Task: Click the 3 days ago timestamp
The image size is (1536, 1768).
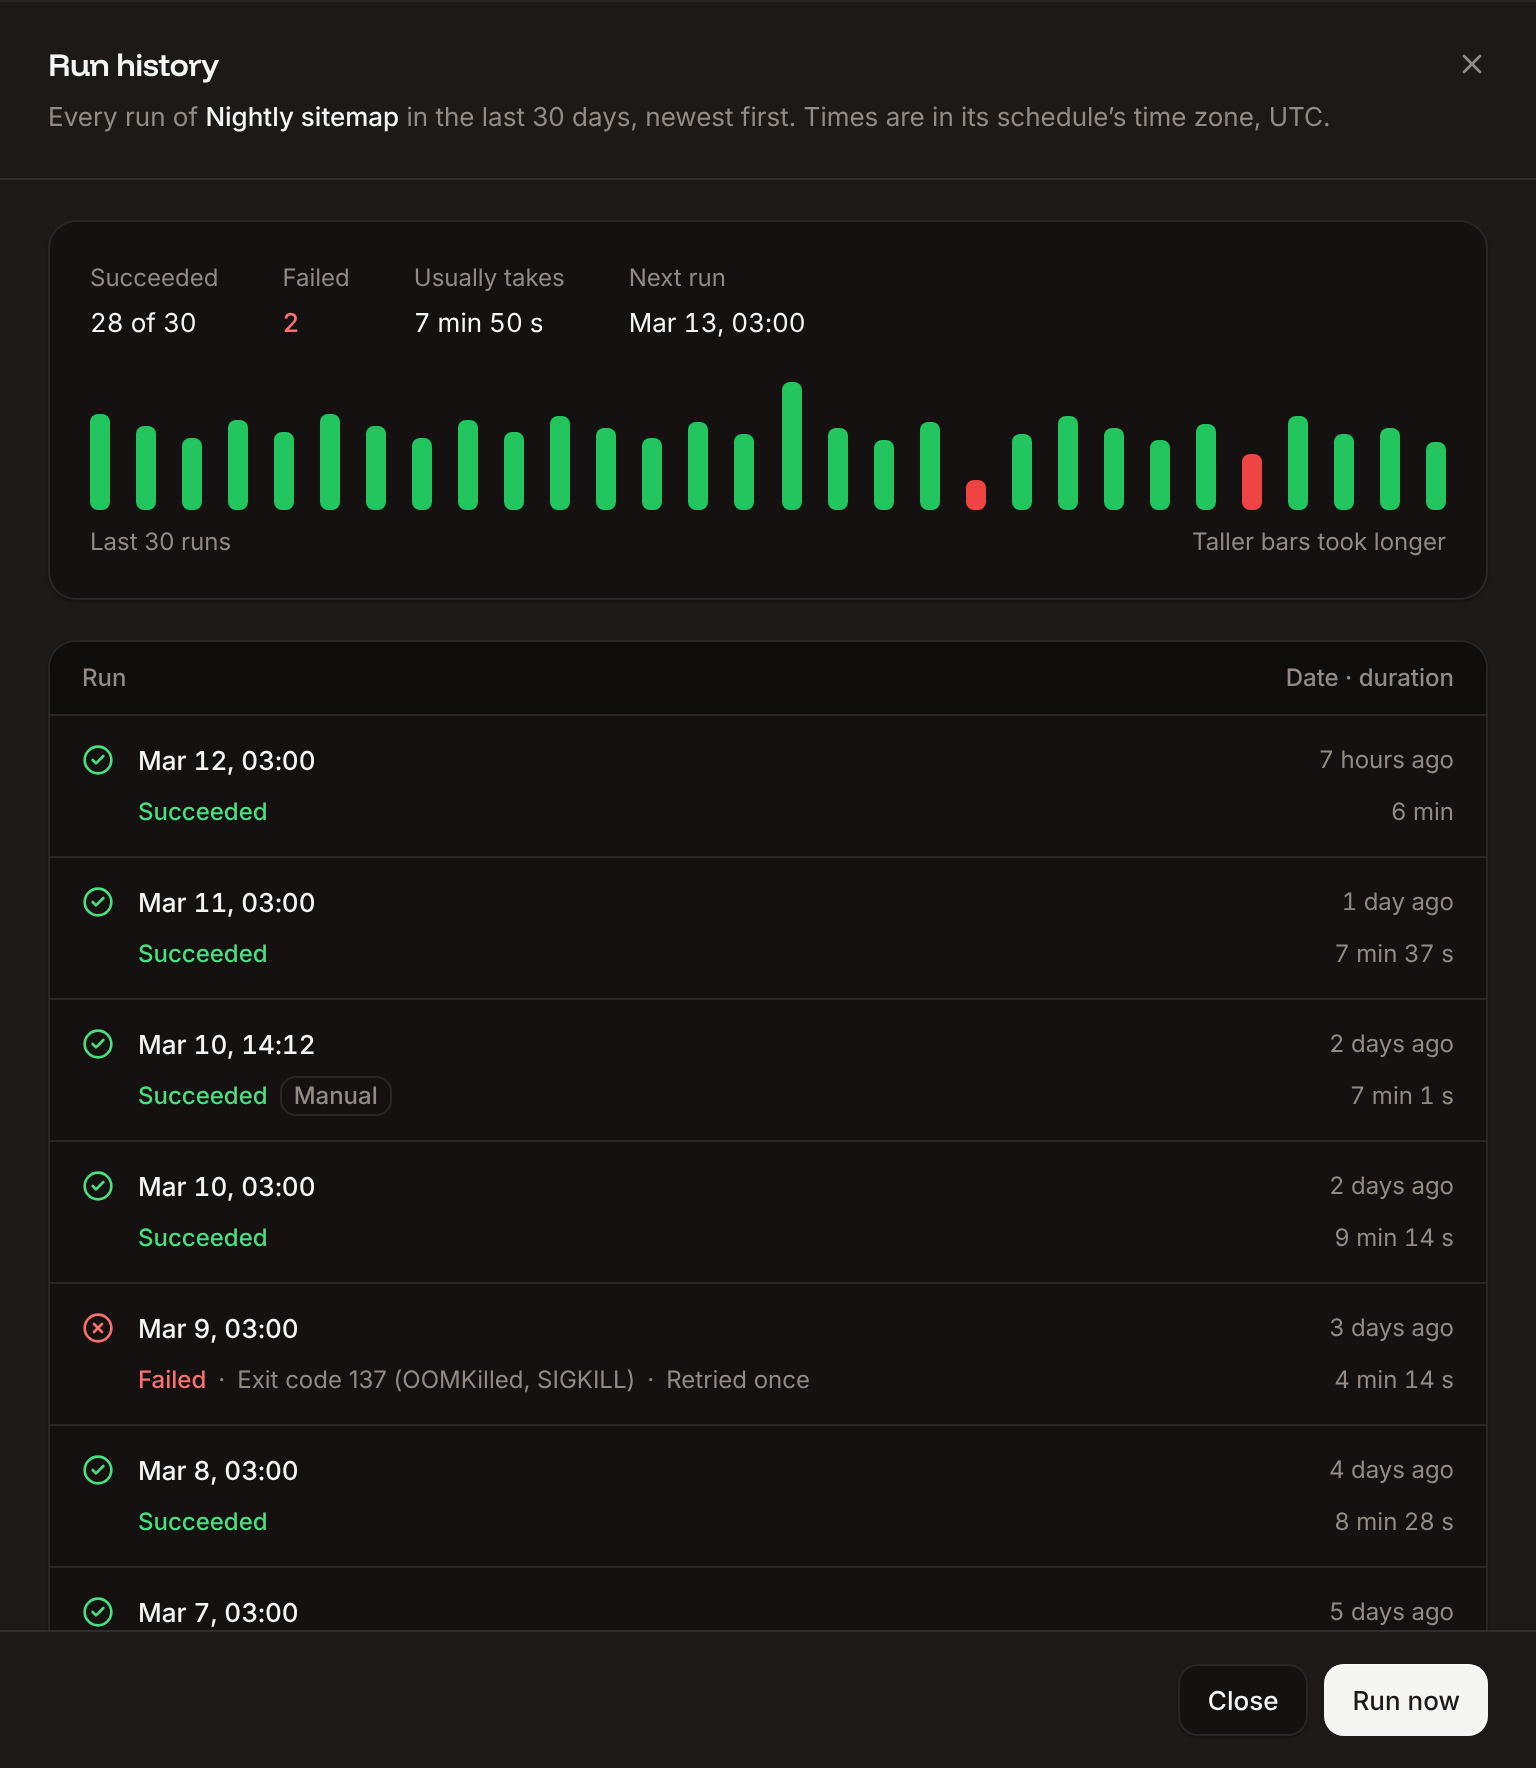Action: [1391, 1328]
